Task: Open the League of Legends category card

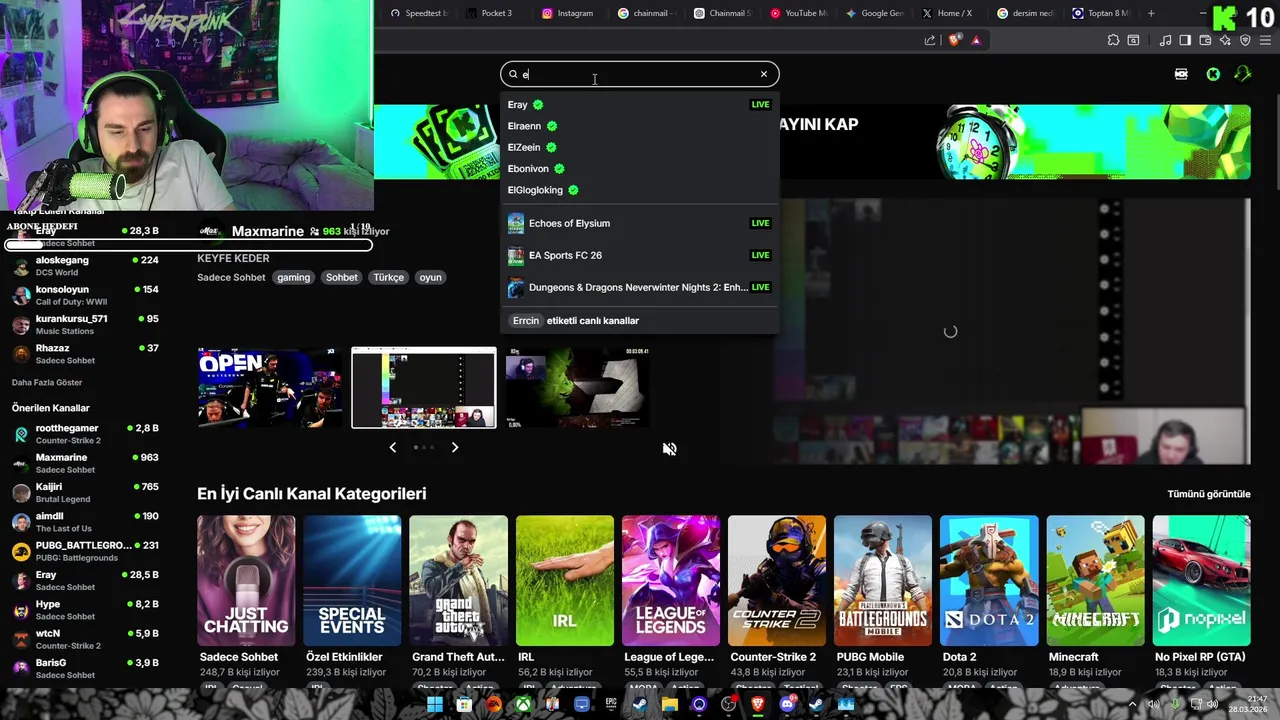Action: [x=671, y=581]
